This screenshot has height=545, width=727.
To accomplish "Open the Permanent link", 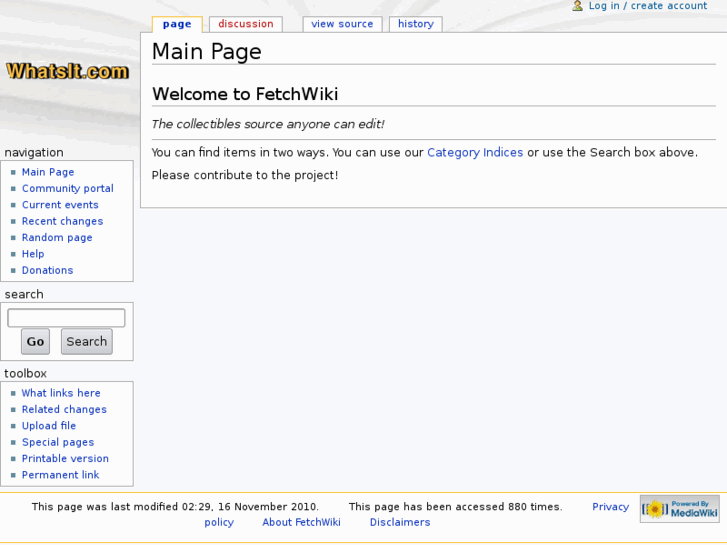I will tap(60, 474).
